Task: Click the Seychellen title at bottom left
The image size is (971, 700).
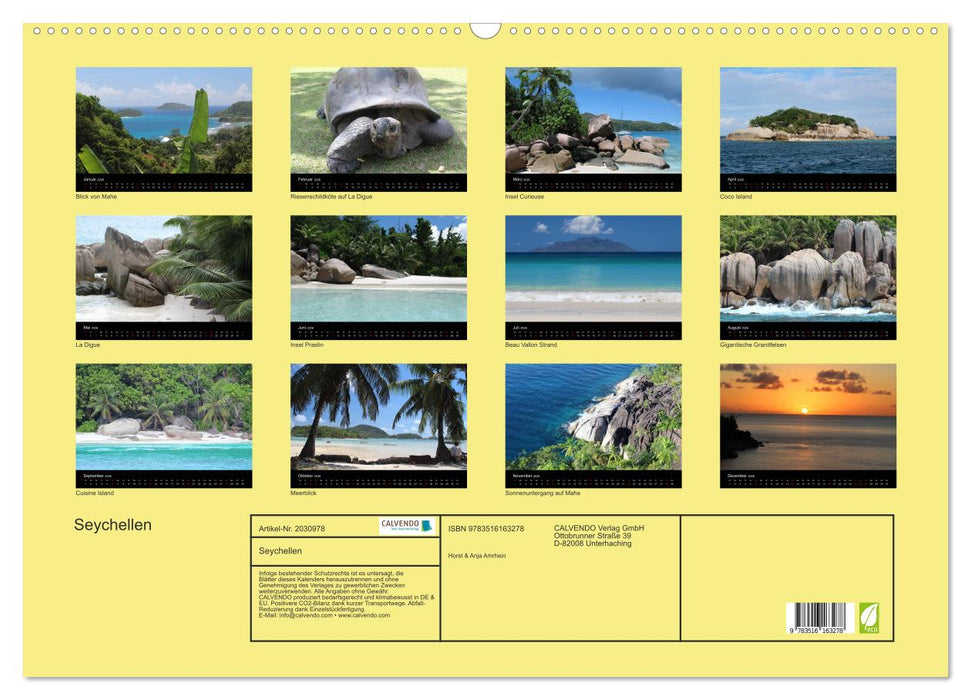Action: coord(112,525)
